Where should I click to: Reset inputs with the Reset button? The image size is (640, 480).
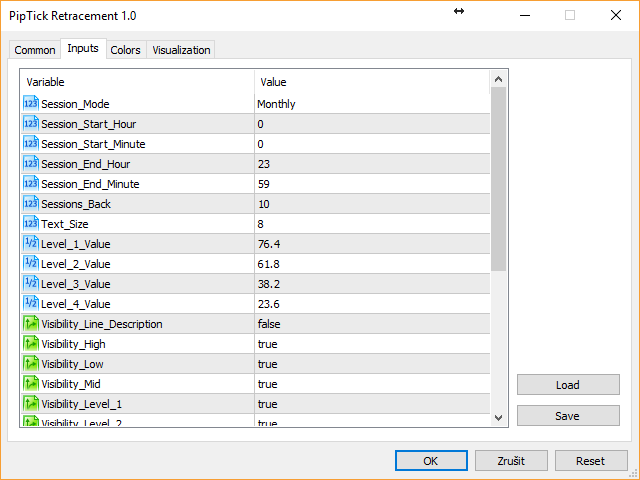[x=591, y=461]
